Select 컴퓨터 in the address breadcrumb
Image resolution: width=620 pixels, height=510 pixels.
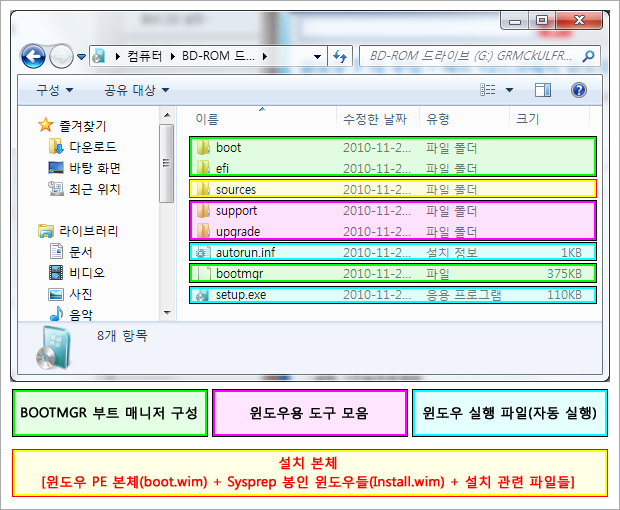pos(145,56)
